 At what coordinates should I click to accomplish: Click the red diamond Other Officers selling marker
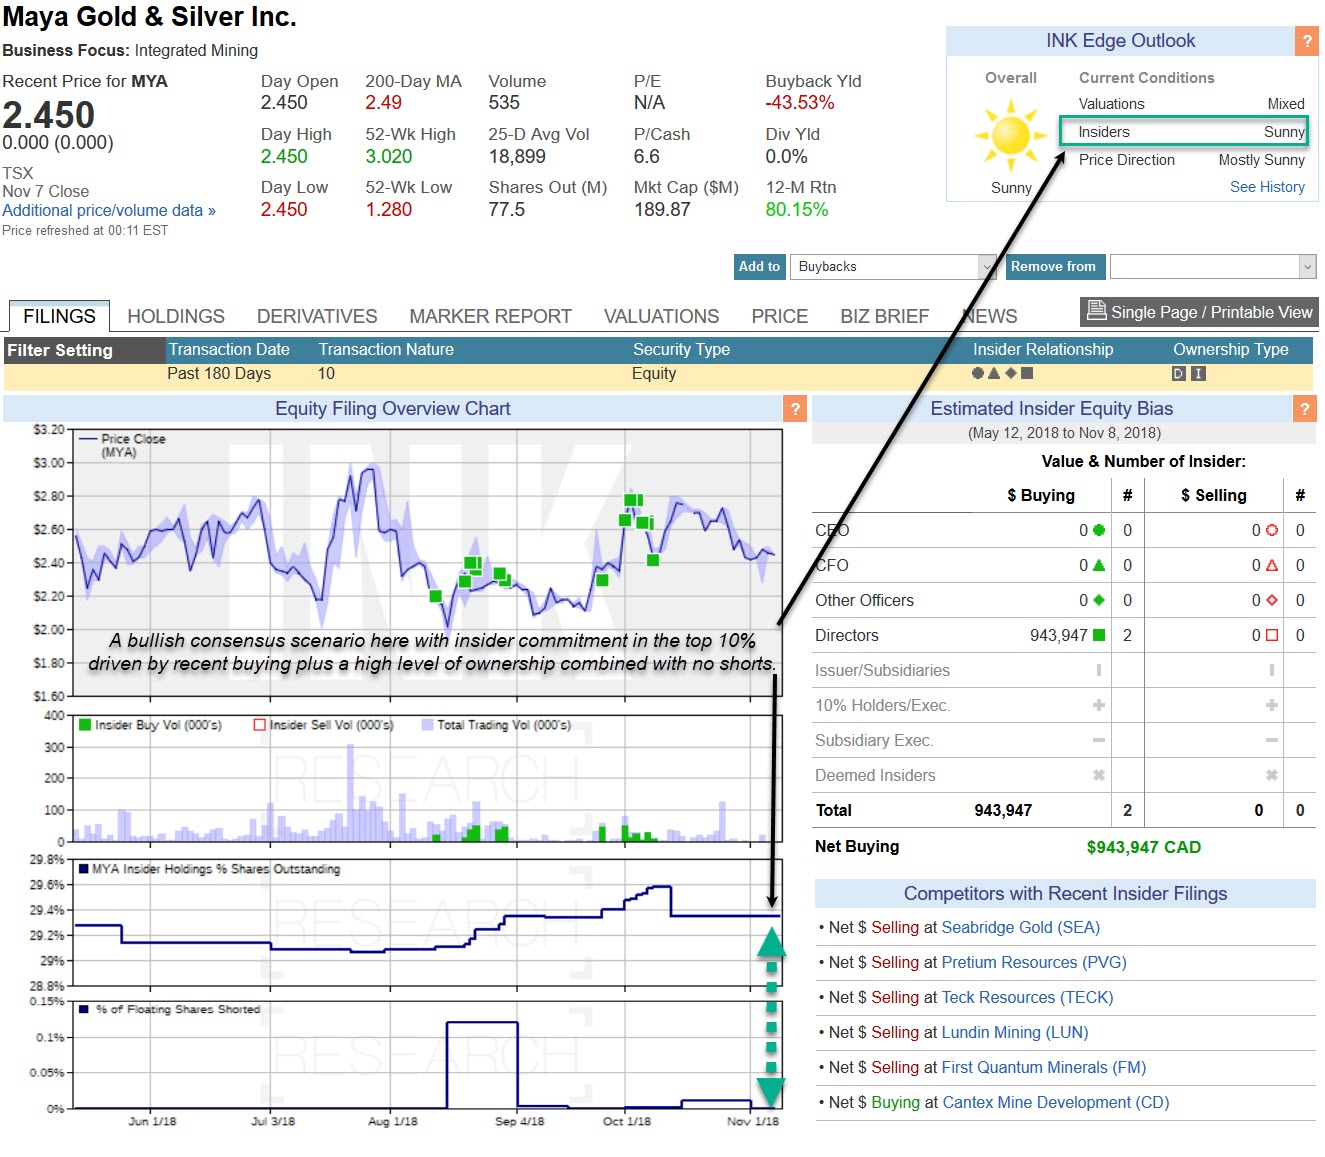1272,600
